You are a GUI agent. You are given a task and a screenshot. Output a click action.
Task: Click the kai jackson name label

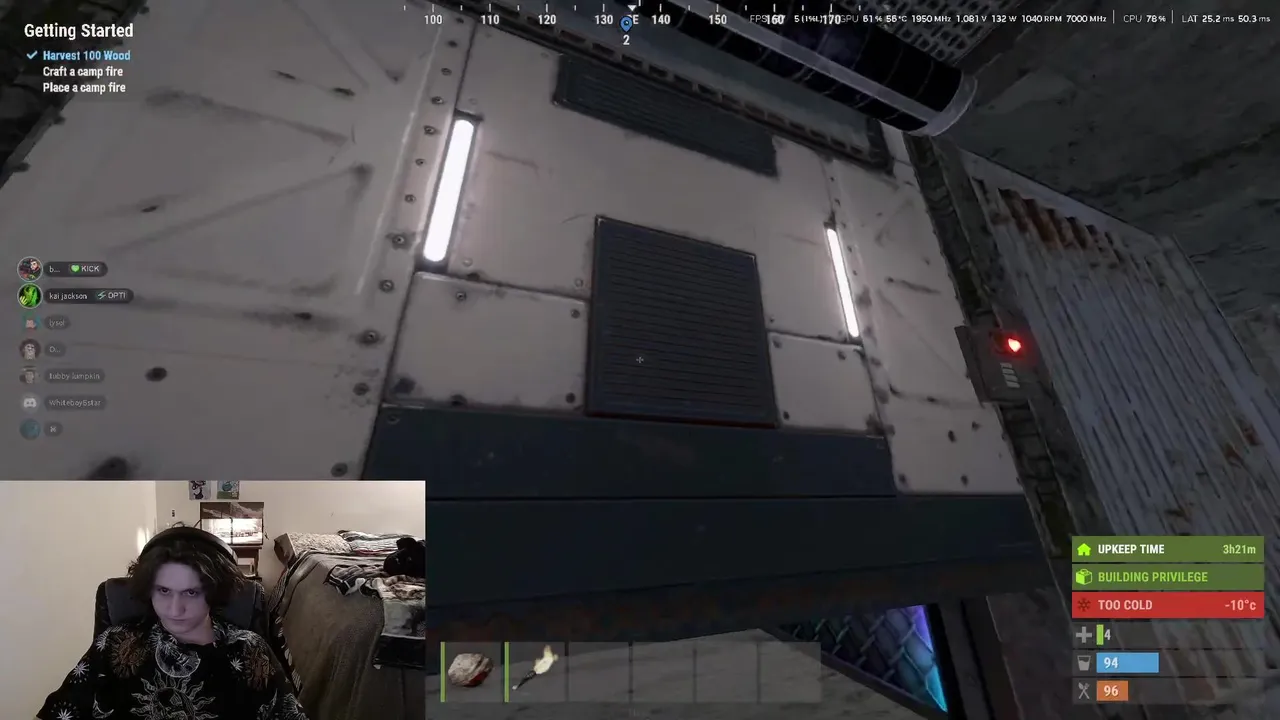pos(68,296)
